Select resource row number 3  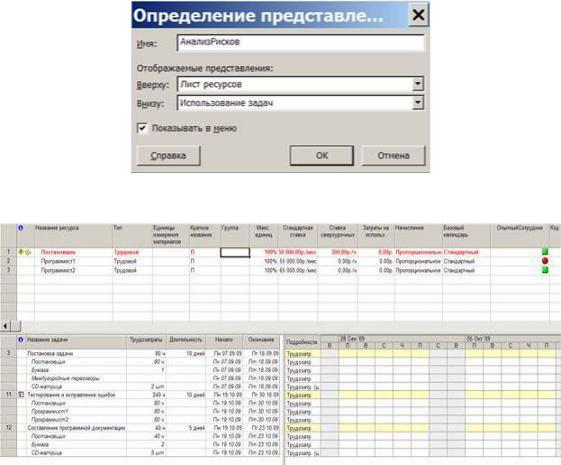point(9,270)
